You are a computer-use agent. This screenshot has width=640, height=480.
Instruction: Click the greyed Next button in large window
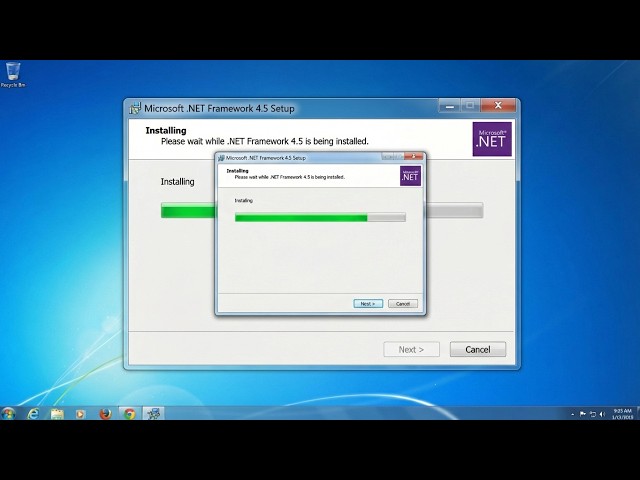tap(411, 349)
